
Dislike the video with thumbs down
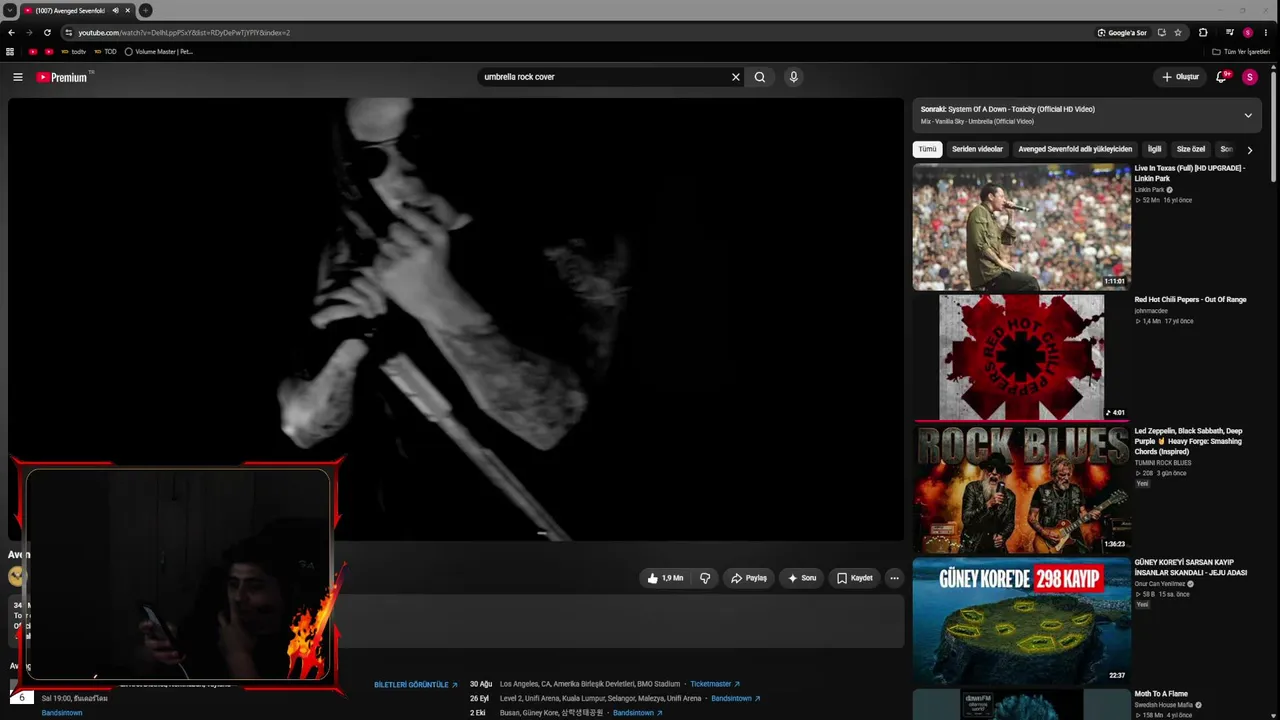pos(705,578)
